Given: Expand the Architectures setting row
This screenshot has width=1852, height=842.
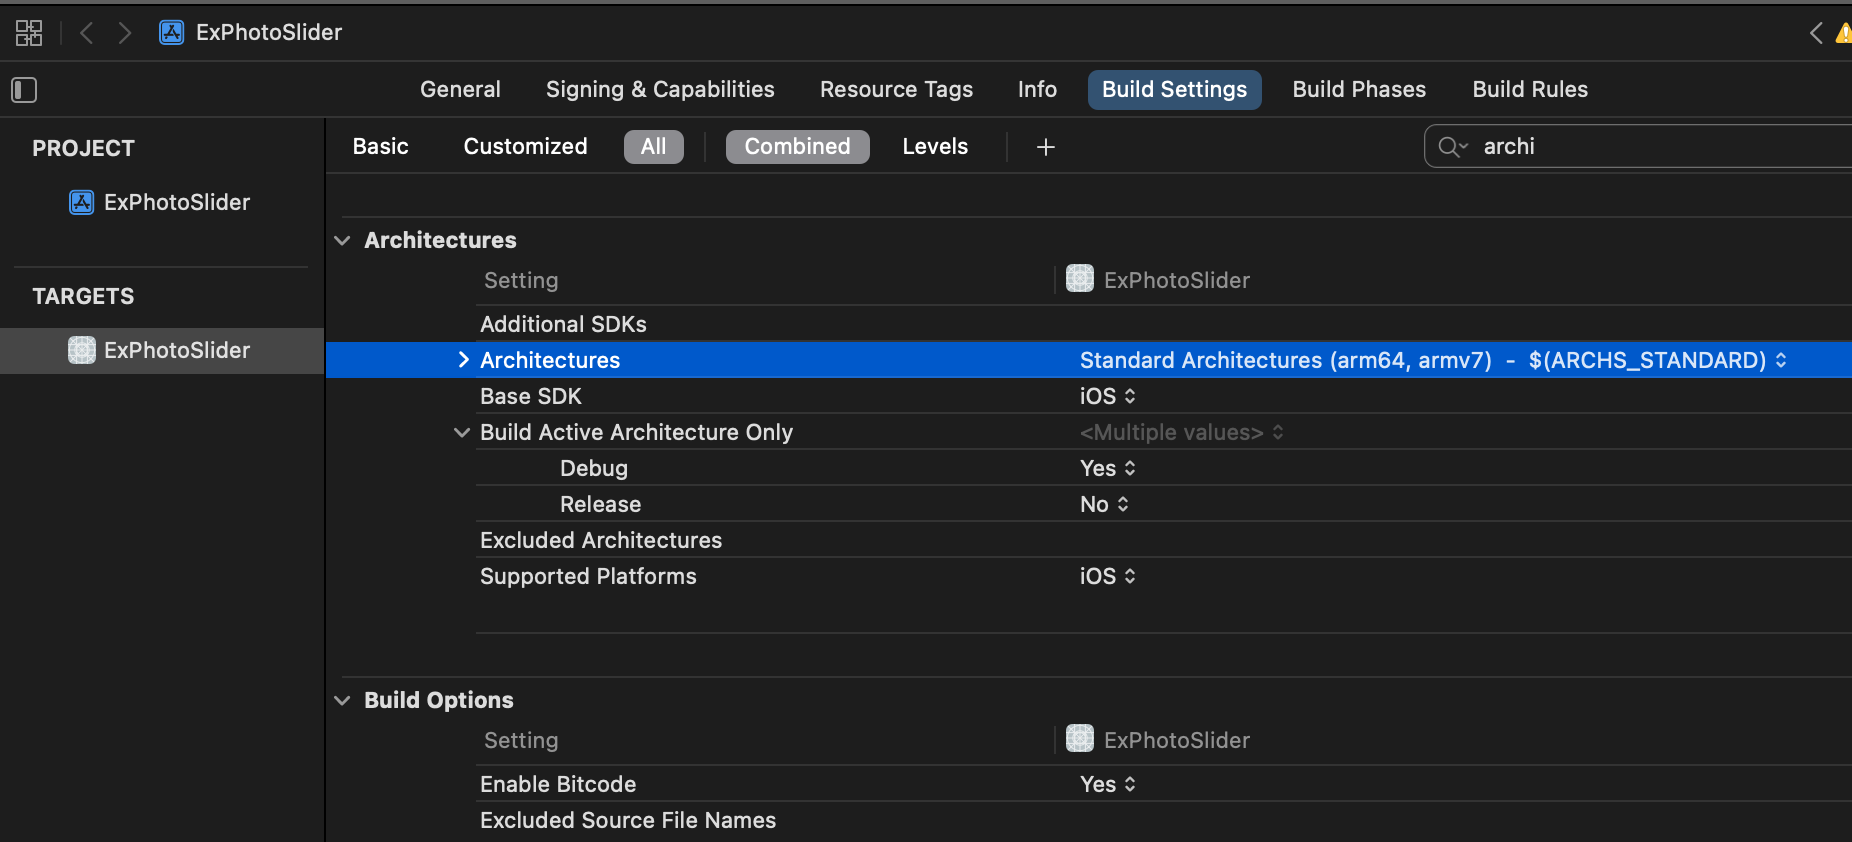Looking at the screenshot, I should pyautogui.click(x=463, y=360).
